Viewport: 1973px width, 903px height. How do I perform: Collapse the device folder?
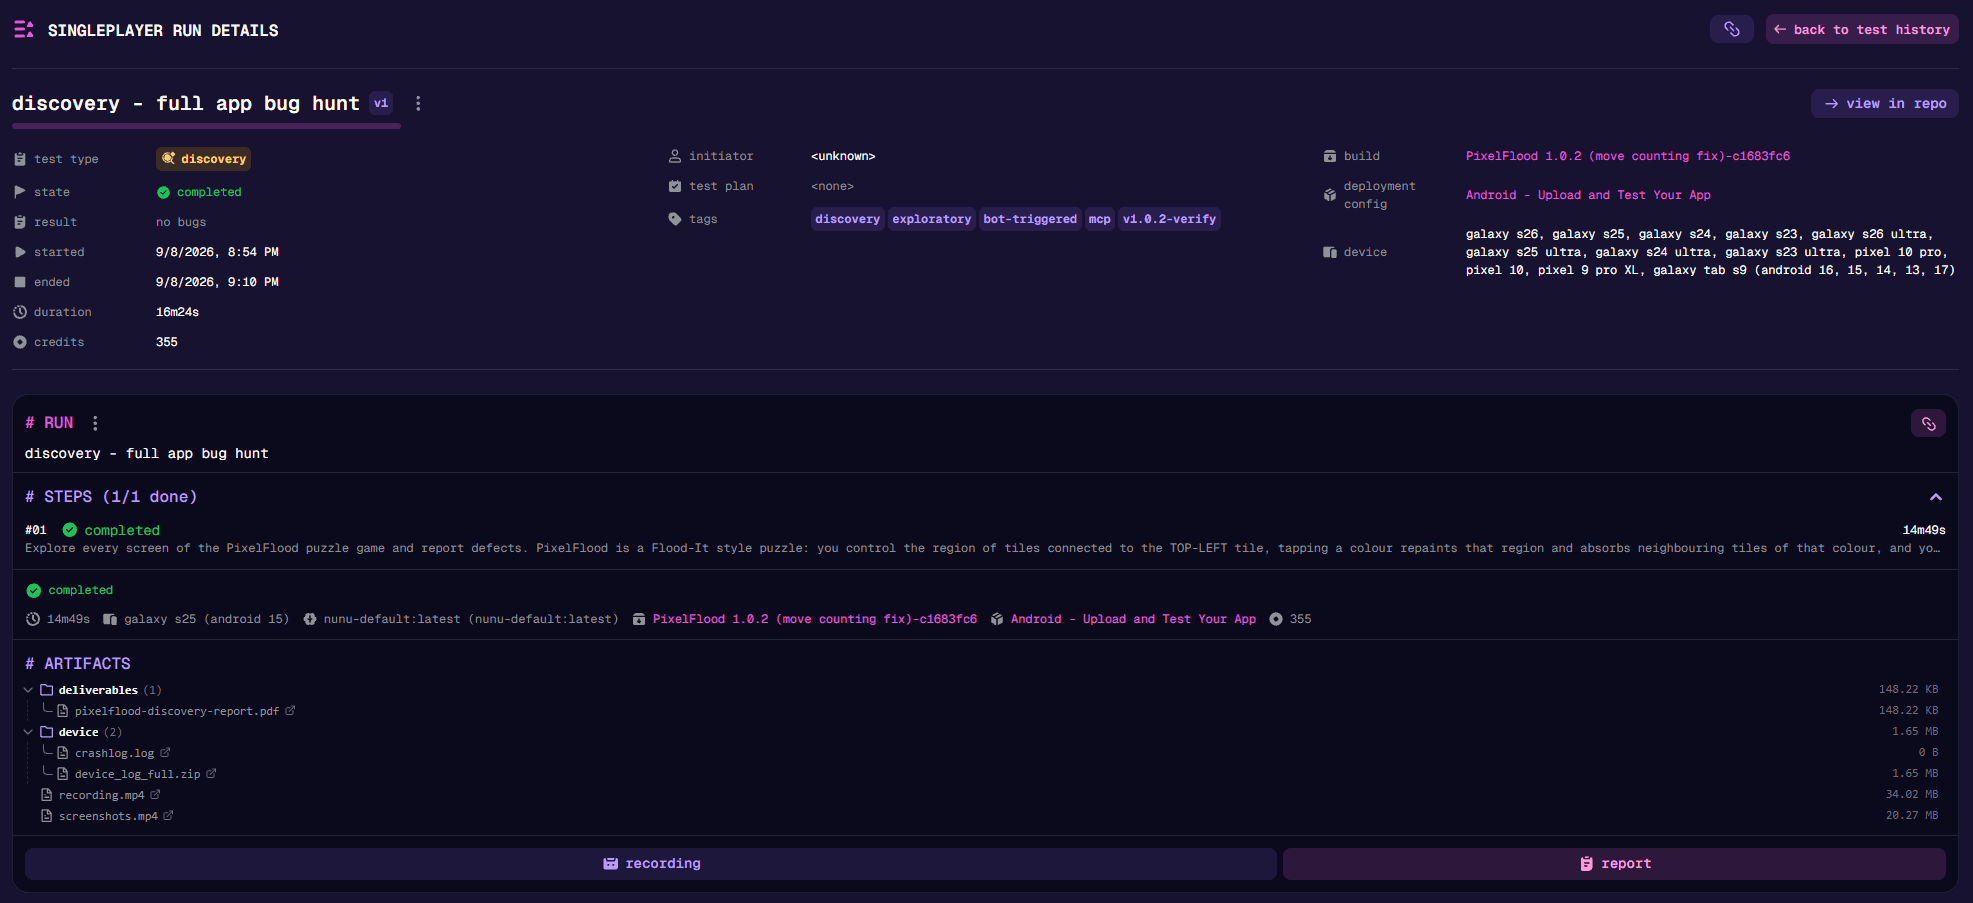coord(28,732)
